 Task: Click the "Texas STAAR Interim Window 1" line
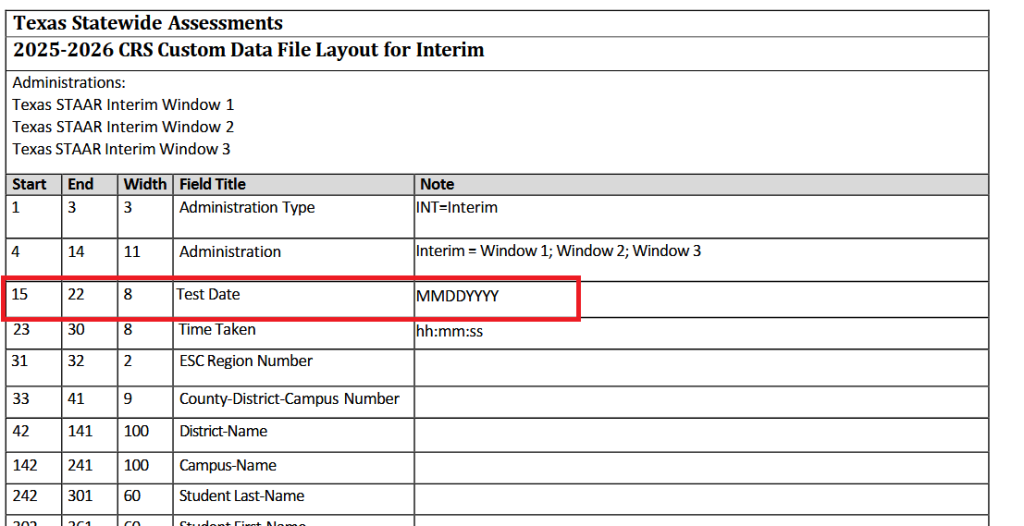[123, 105]
